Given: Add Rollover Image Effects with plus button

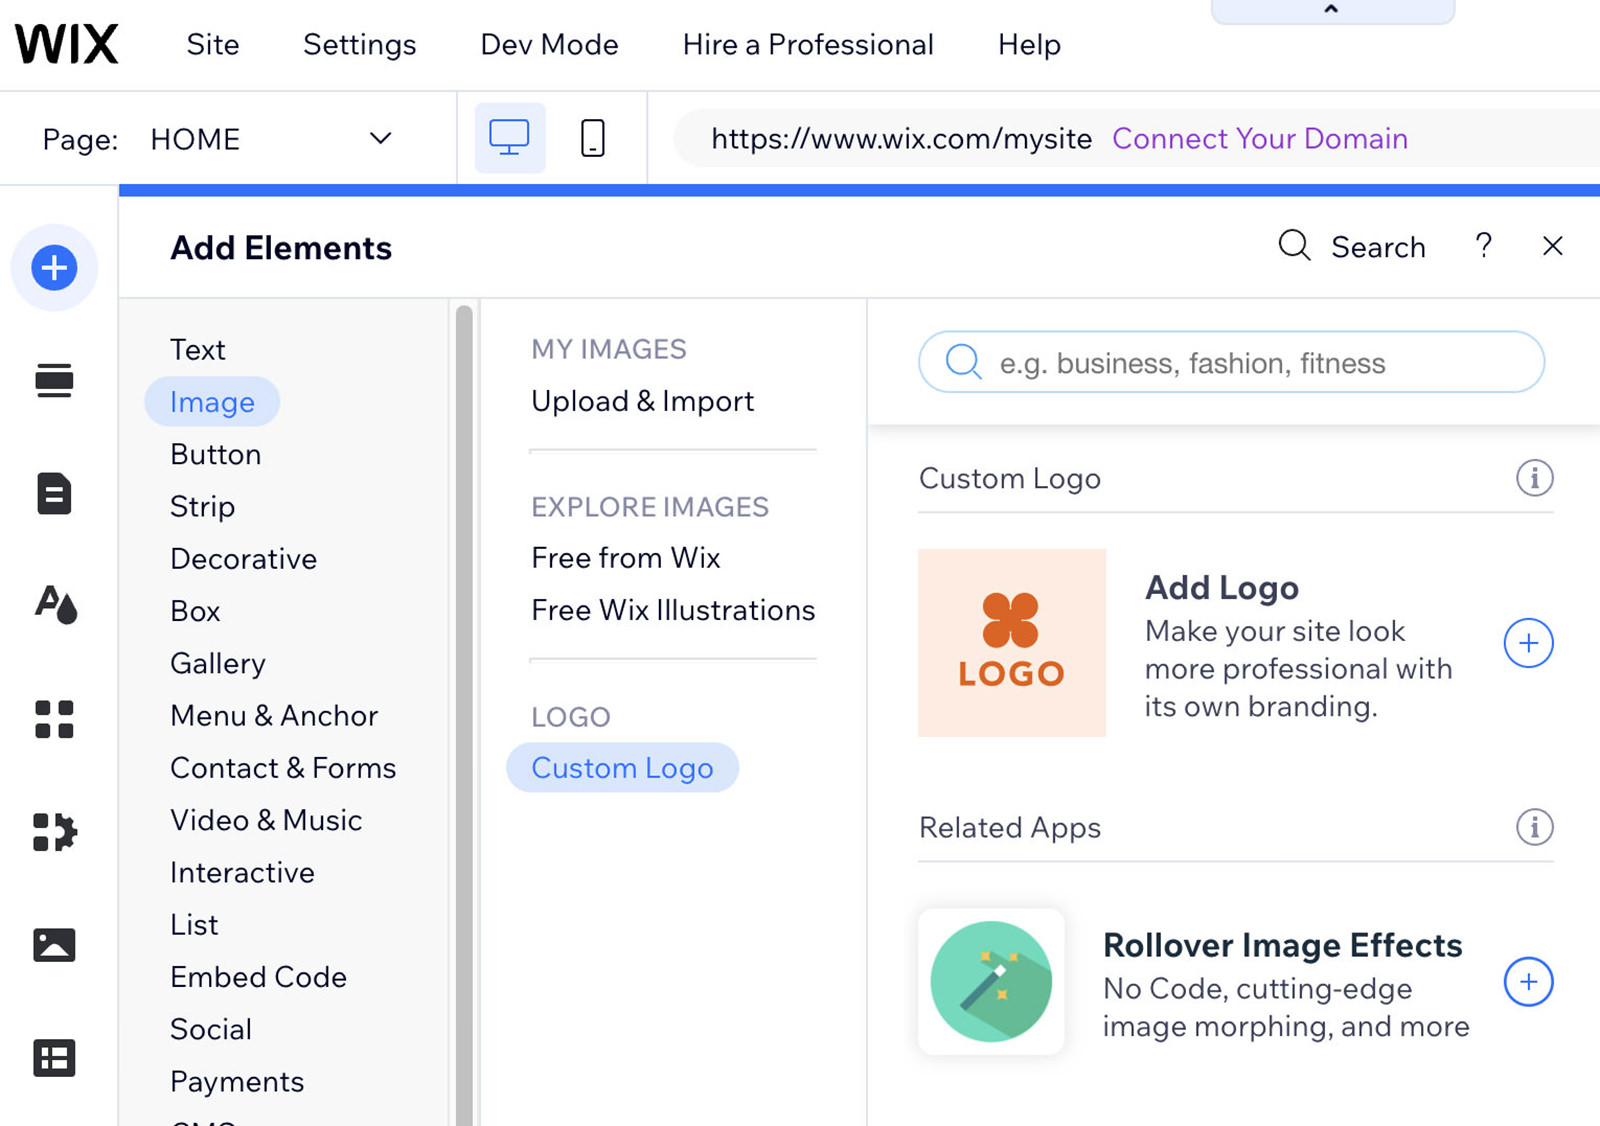Looking at the screenshot, I should [x=1528, y=982].
